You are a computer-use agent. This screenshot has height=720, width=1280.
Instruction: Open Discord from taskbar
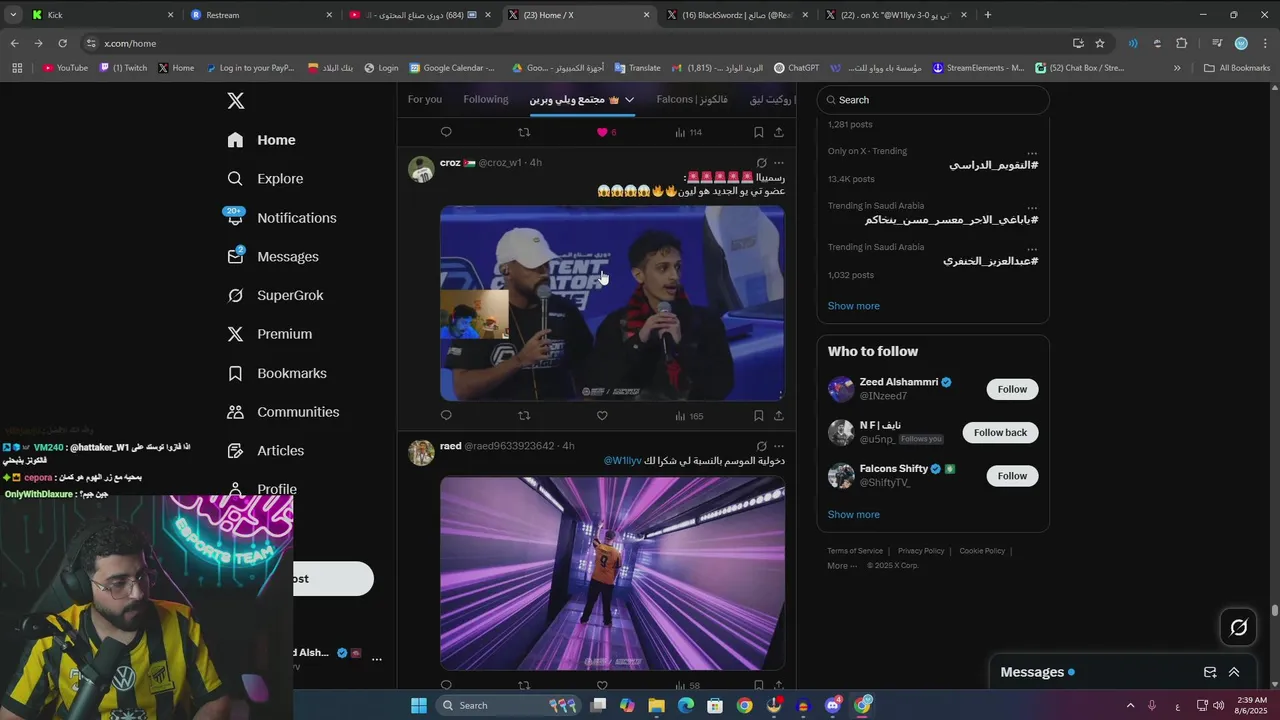[833, 705]
